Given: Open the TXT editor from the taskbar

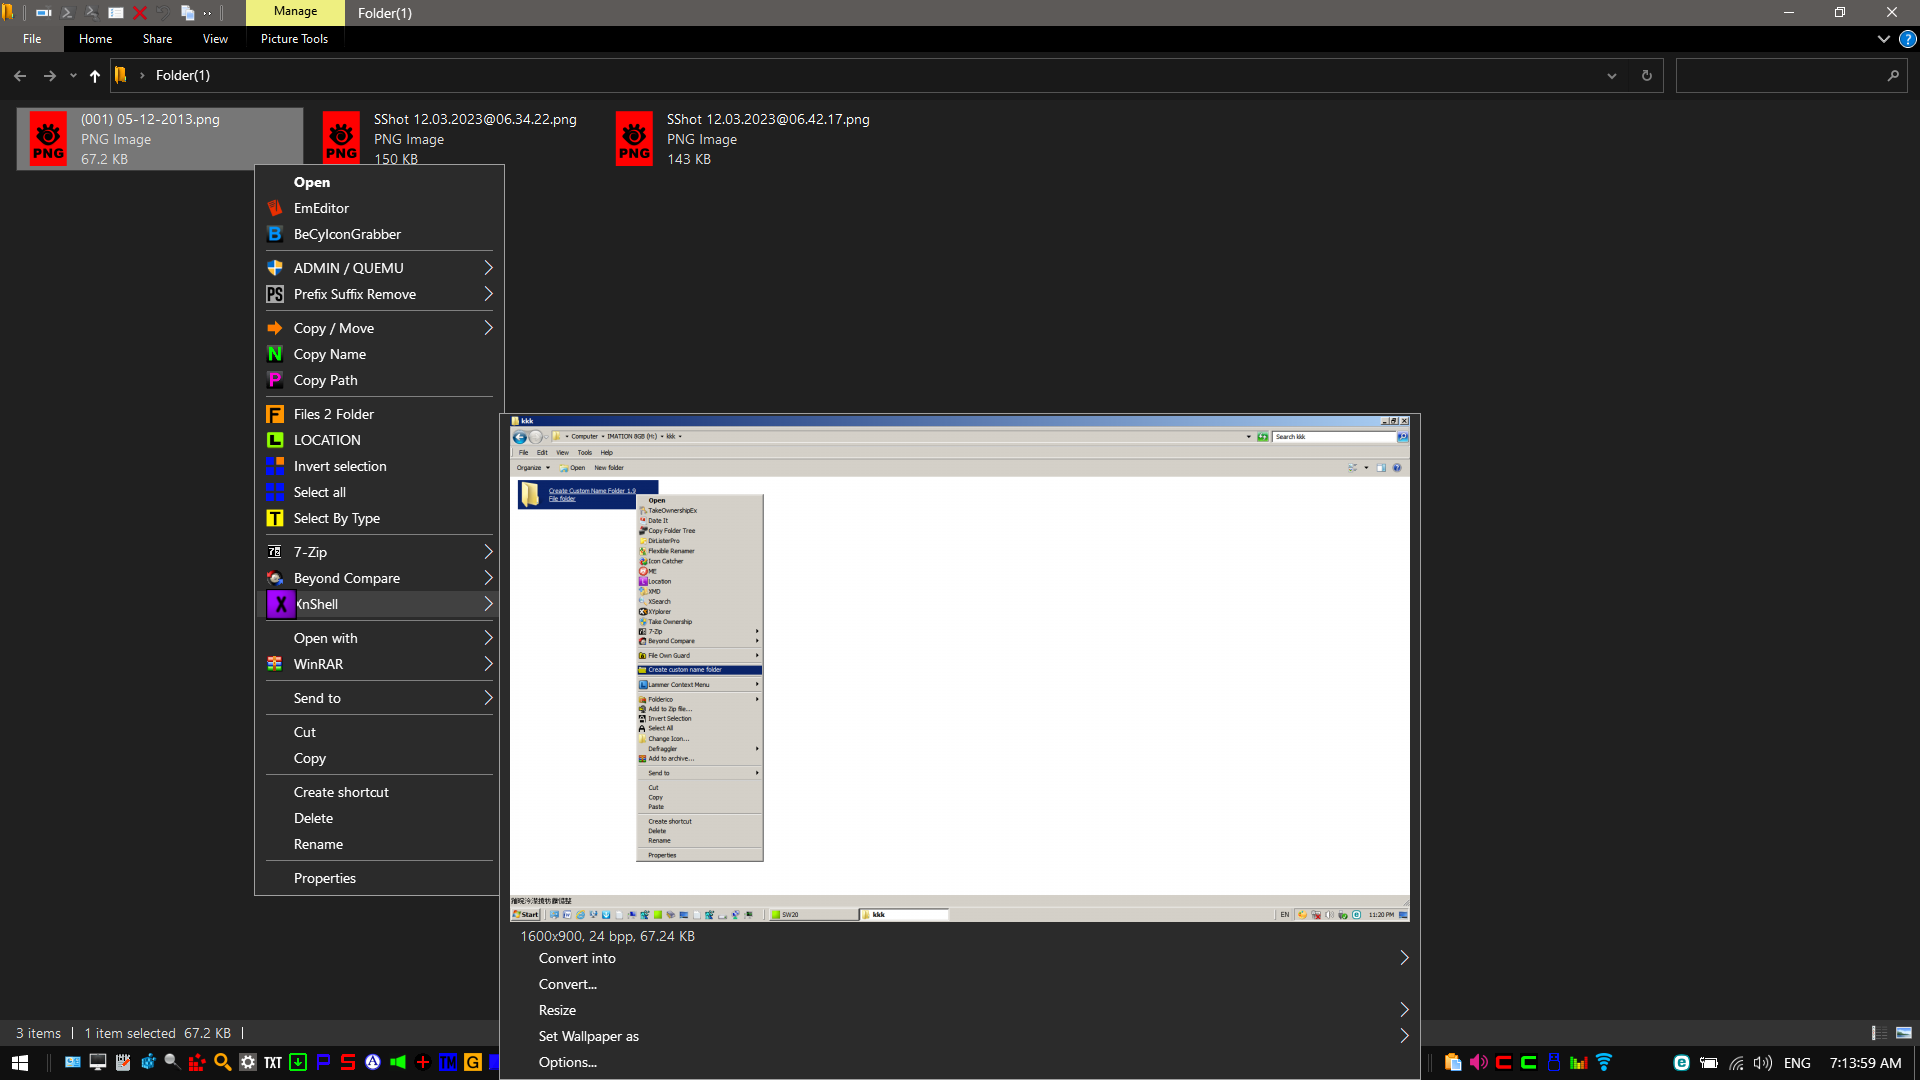Looking at the screenshot, I should pyautogui.click(x=273, y=1062).
